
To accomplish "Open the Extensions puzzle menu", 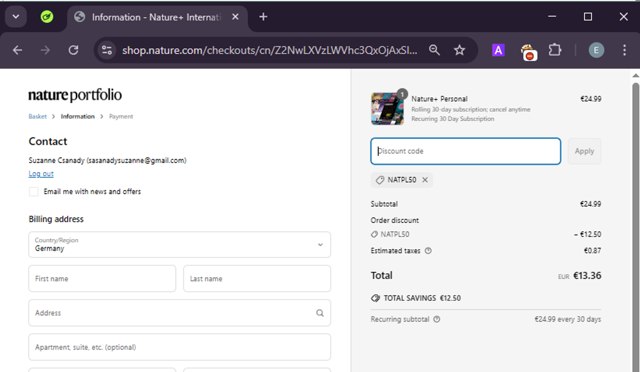I will 555,50.
